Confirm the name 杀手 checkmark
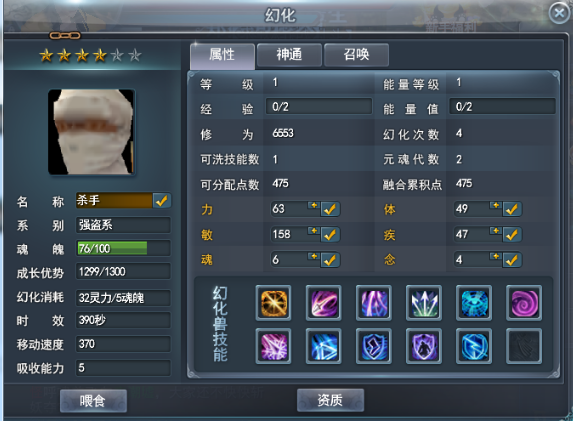 [x=162, y=201]
